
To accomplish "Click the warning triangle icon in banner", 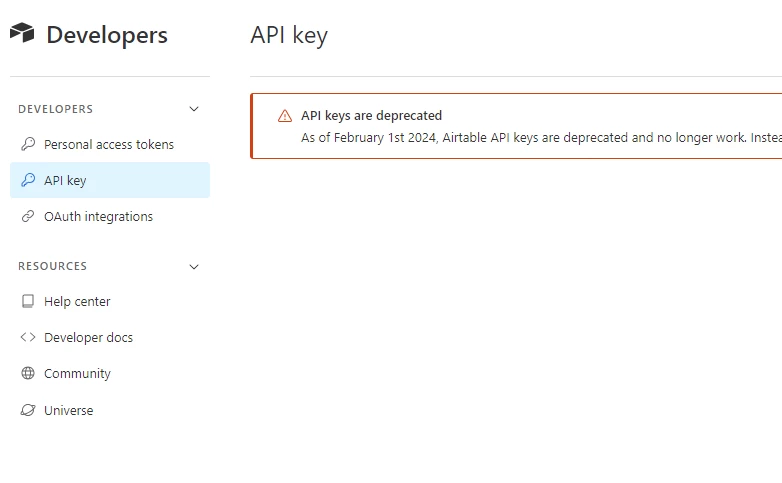I will pyautogui.click(x=285, y=116).
